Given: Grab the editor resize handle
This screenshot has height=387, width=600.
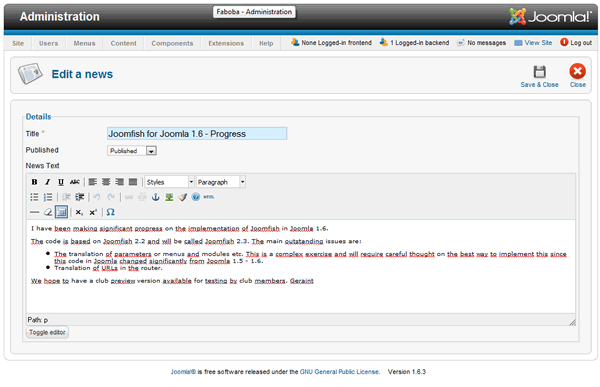Looking at the screenshot, I should [x=572, y=322].
